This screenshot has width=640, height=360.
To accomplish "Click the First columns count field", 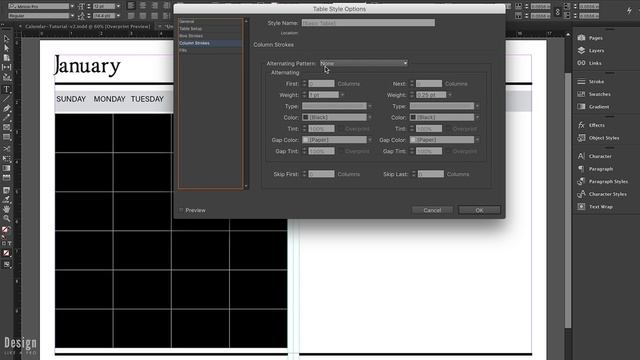I will (x=321, y=84).
